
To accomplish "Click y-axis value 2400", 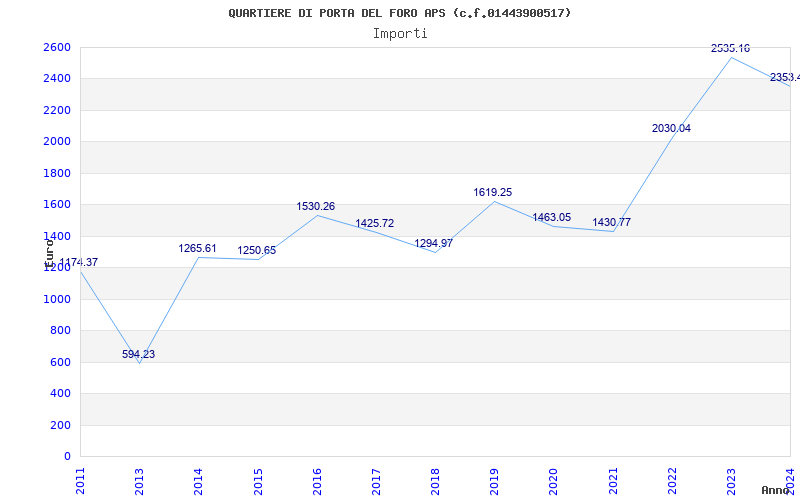I will tap(58, 79).
